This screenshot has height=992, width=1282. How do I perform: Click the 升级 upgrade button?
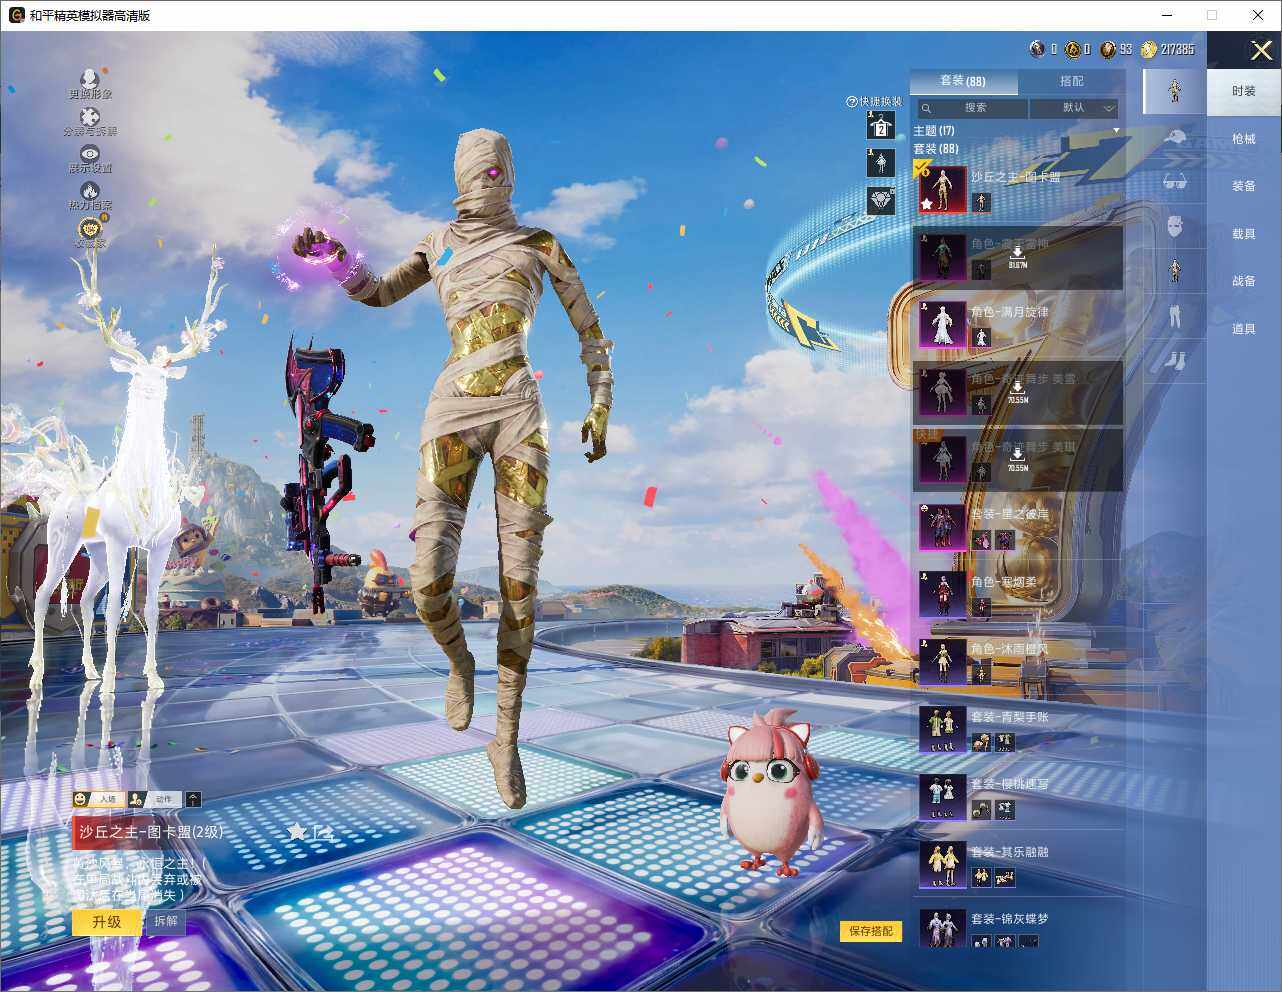point(107,922)
